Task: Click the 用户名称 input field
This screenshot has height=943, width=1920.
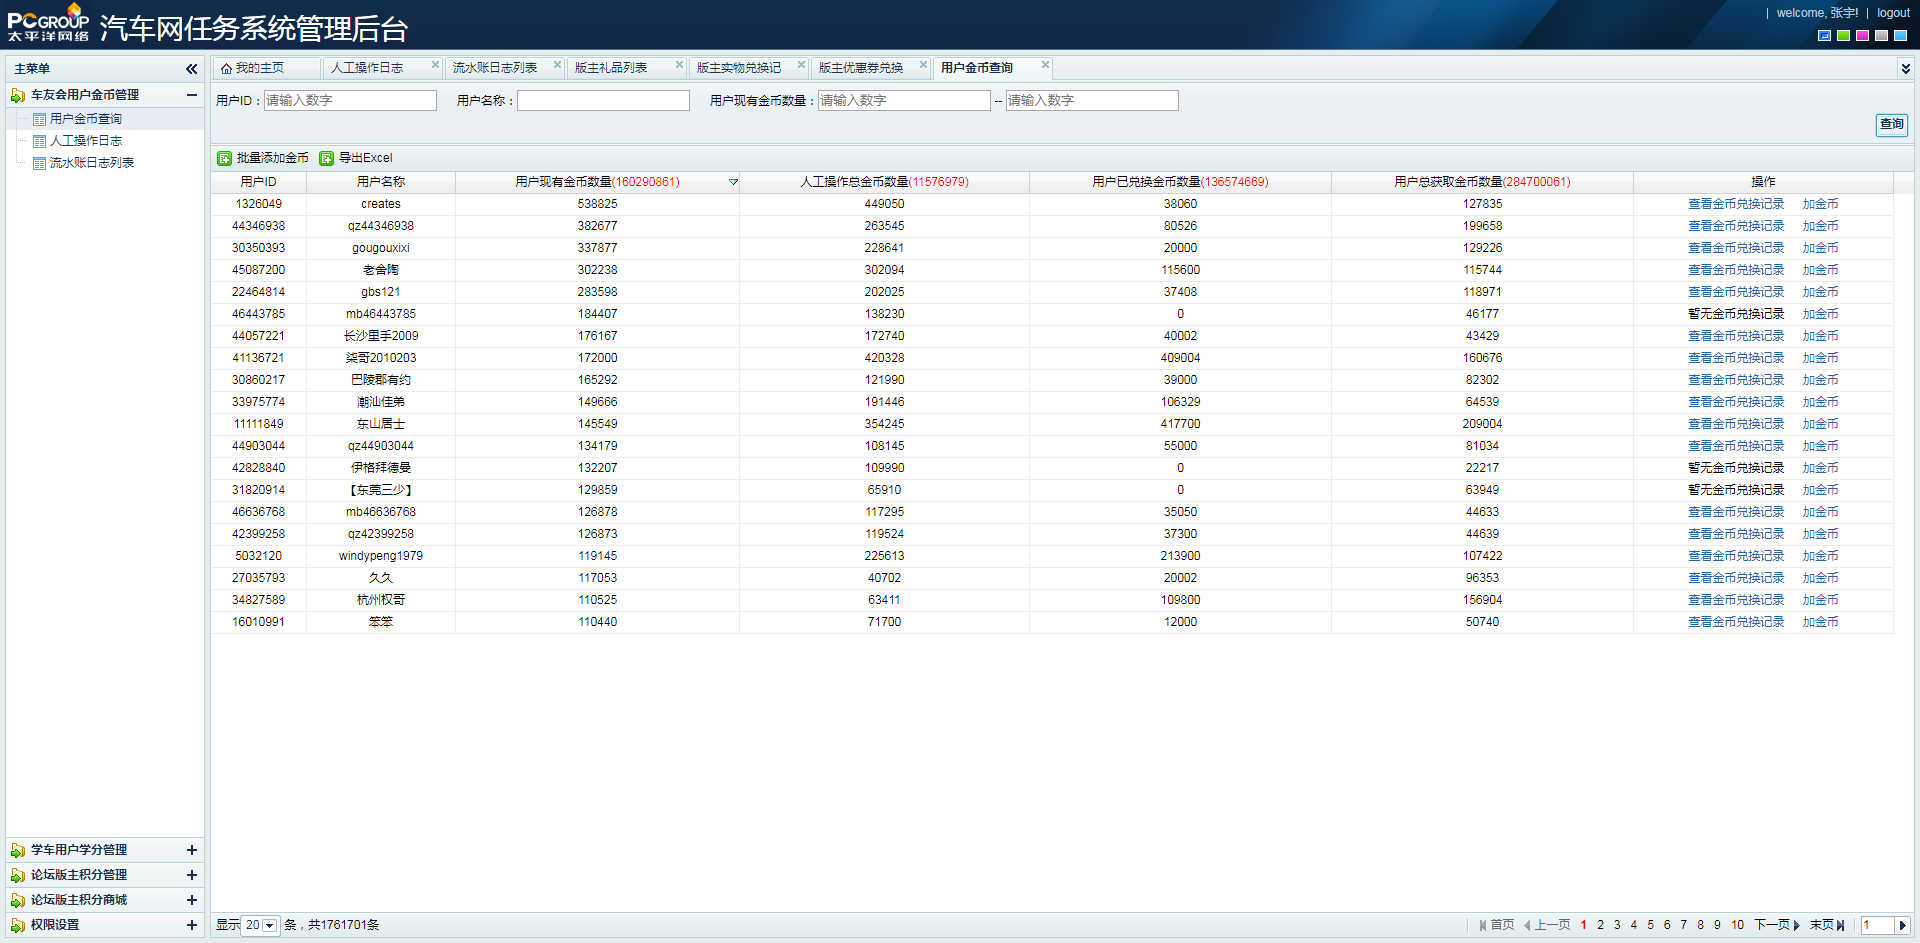Action: click(603, 100)
